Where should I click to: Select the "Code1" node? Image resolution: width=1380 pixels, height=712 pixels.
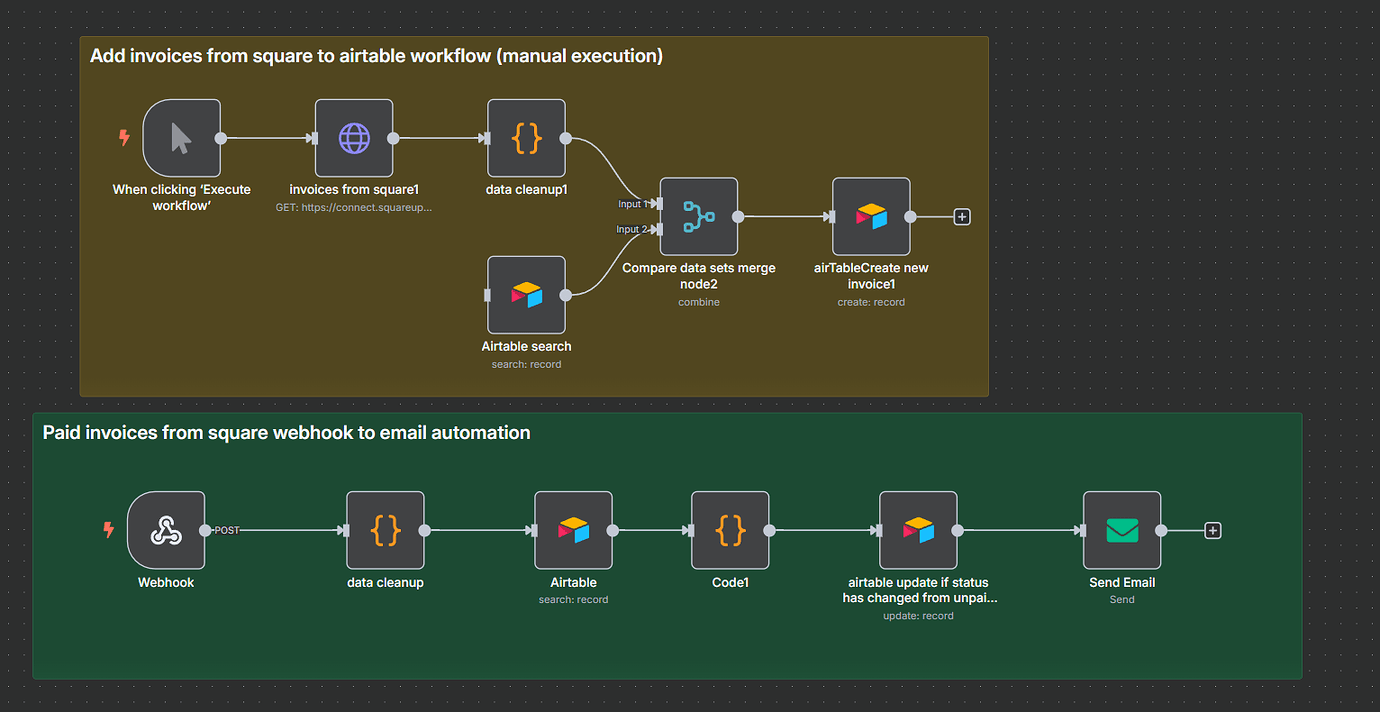(x=730, y=530)
